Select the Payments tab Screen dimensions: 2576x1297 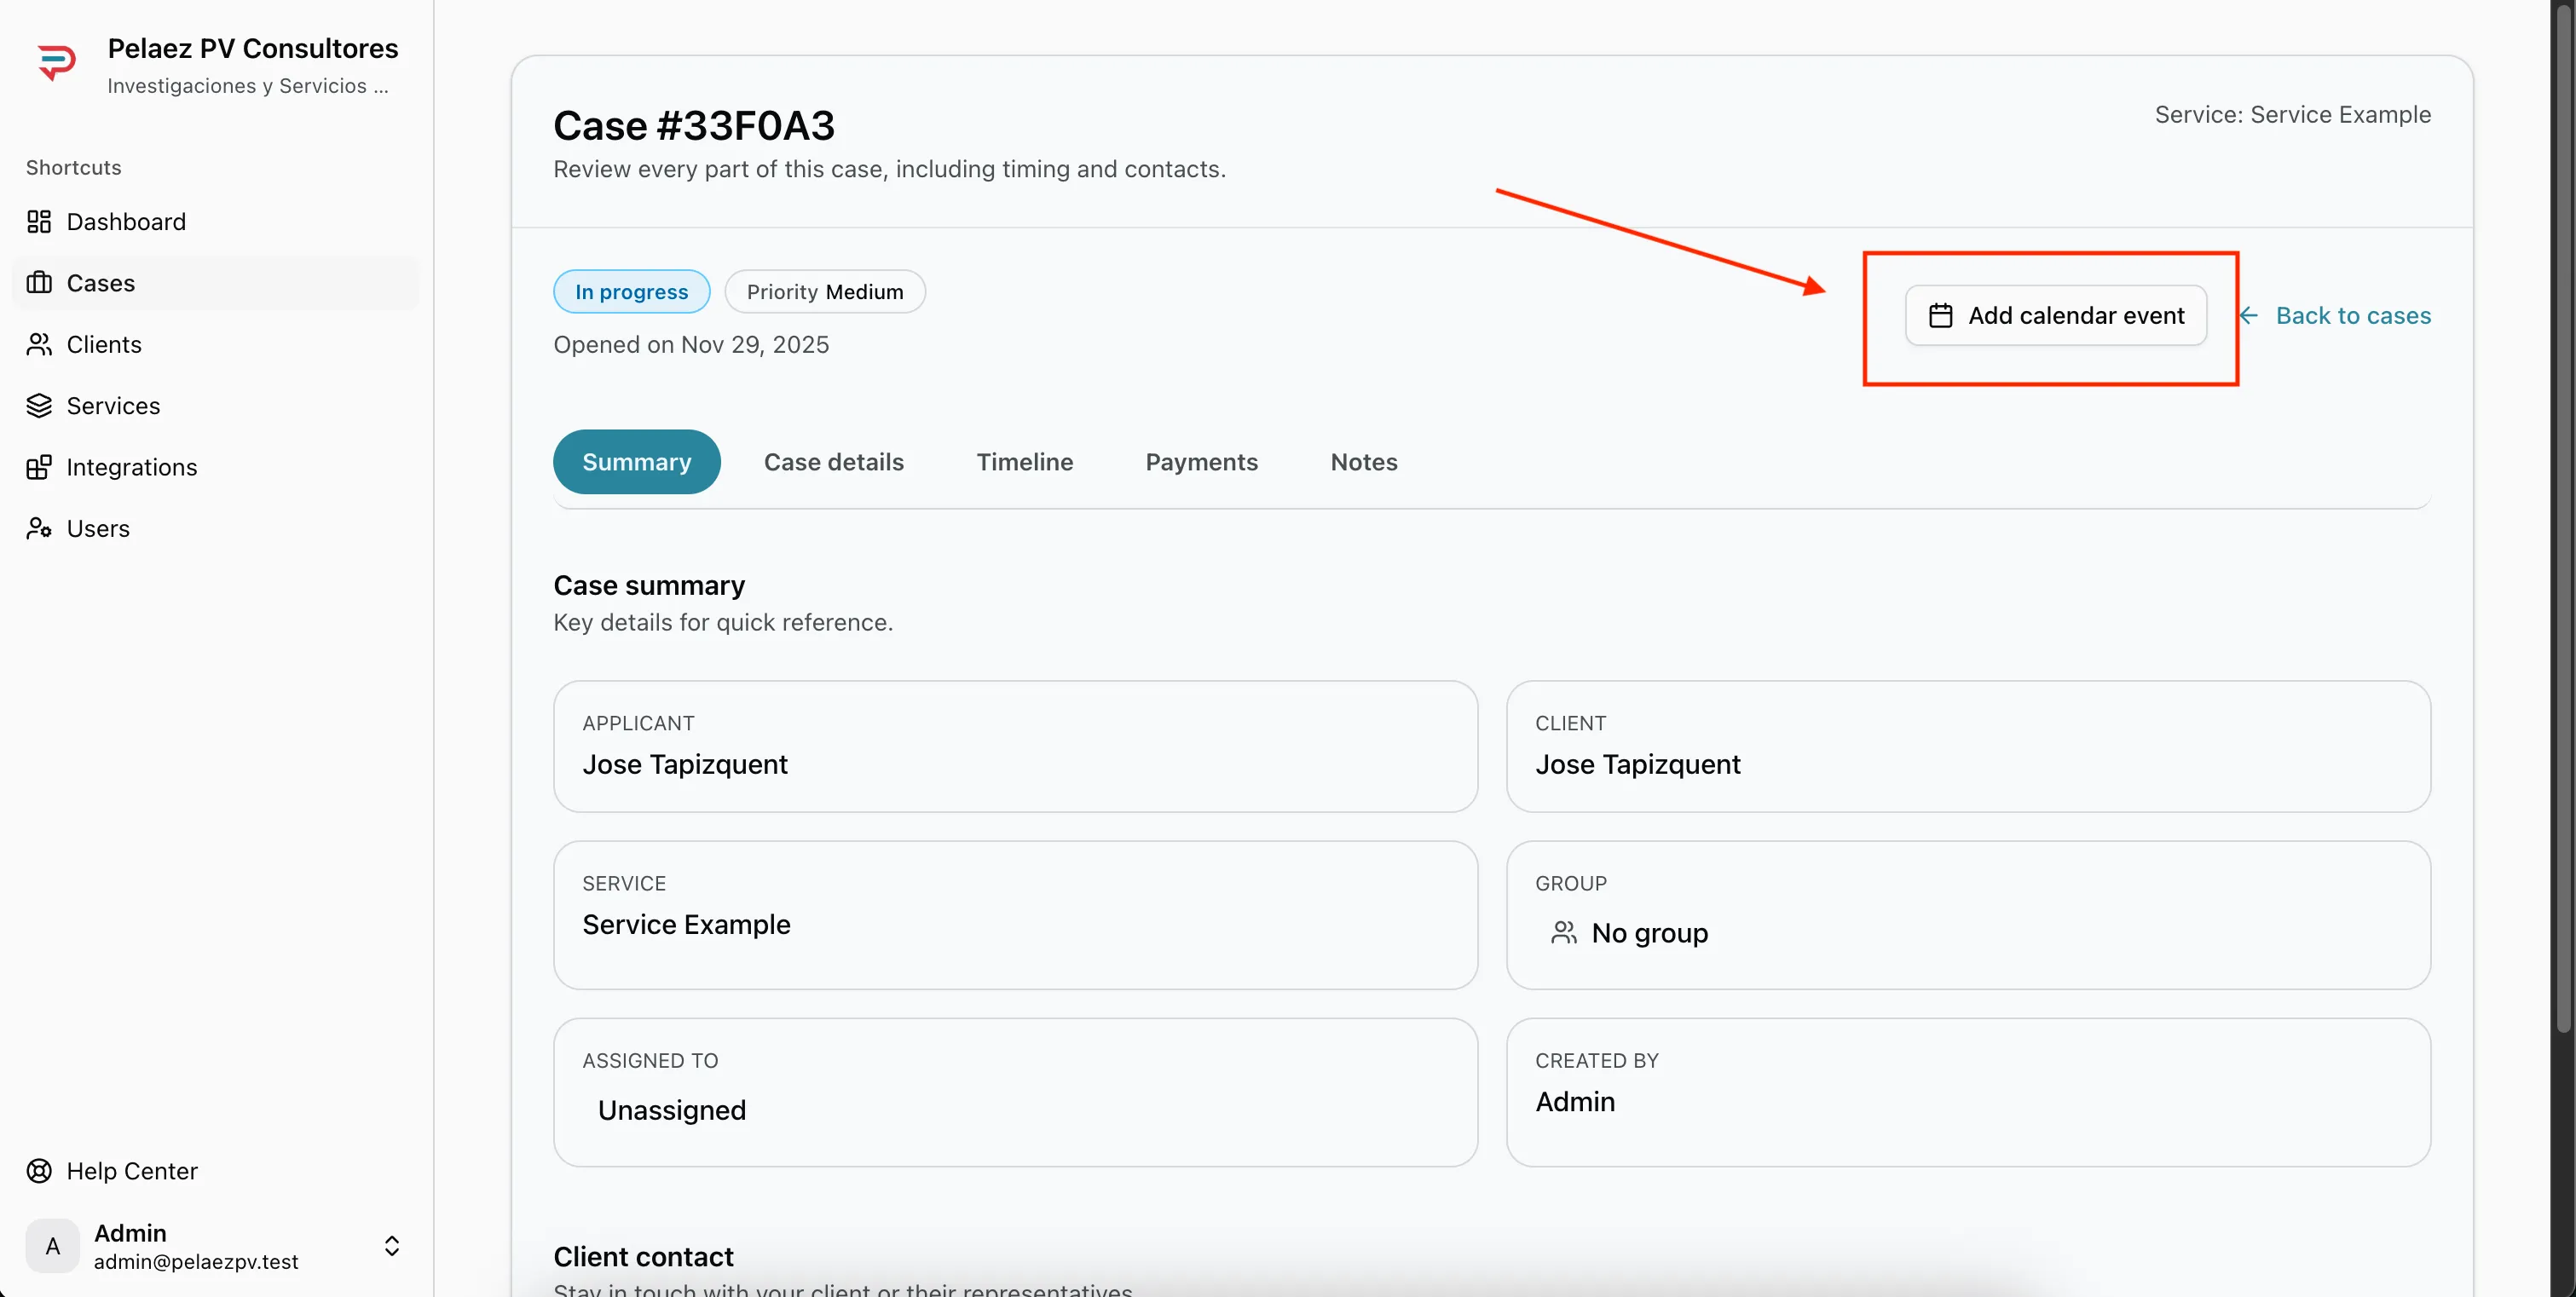(x=1201, y=461)
